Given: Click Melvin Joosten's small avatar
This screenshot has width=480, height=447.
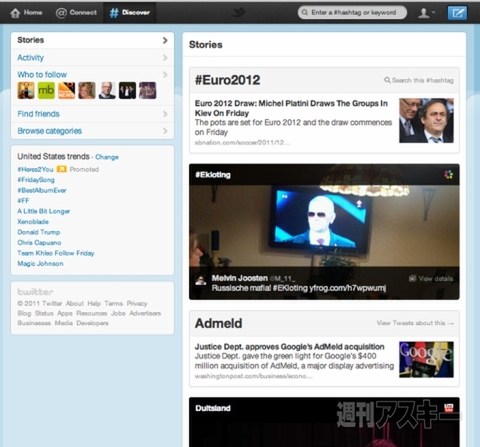Looking at the screenshot, I should pos(201,281).
